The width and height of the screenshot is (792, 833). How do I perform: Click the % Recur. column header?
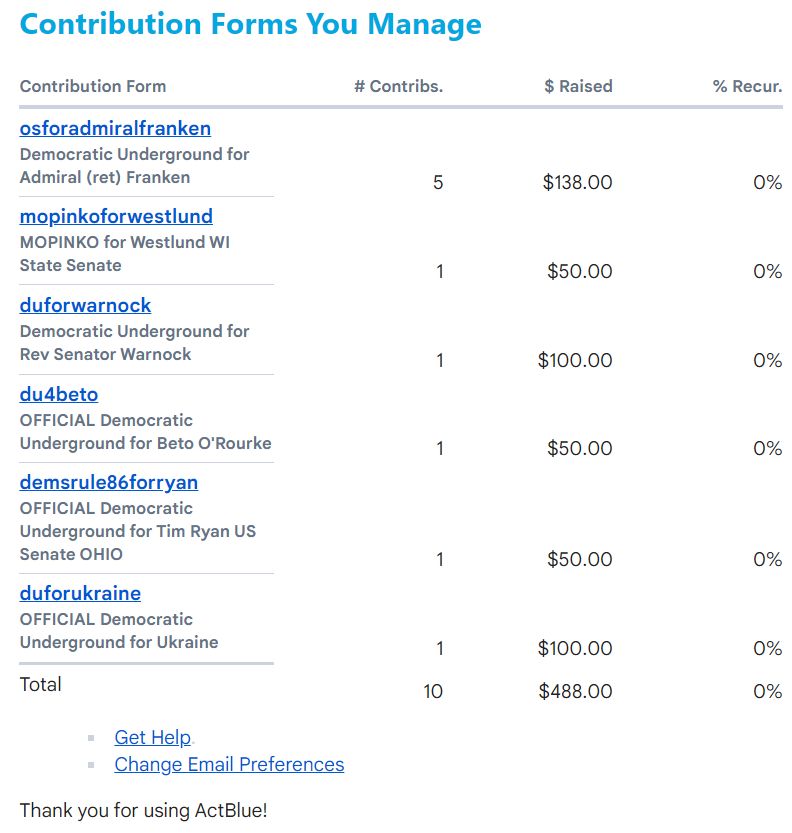[747, 86]
